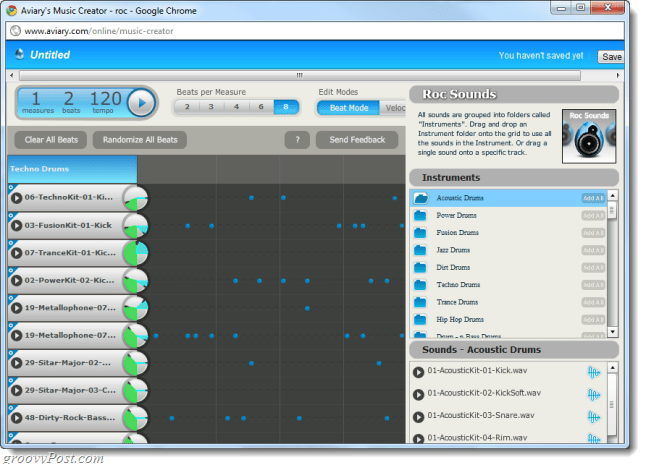Save the untitled project
This screenshot has height=464, width=645.
(x=611, y=57)
